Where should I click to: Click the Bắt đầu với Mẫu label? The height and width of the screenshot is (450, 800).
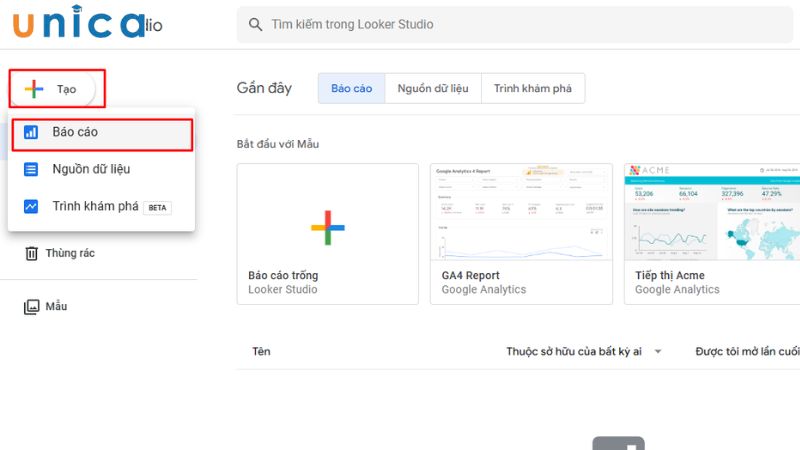point(278,144)
